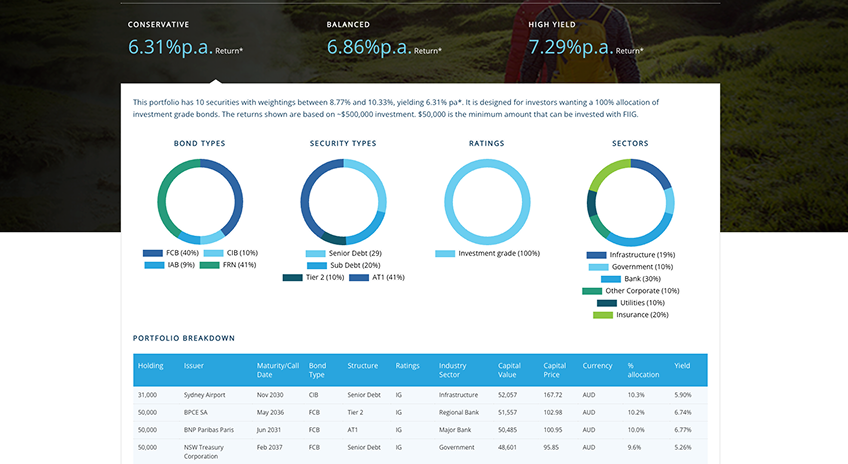Select the Conservative portfolio tab
848x464 pixels.
tap(185, 39)
